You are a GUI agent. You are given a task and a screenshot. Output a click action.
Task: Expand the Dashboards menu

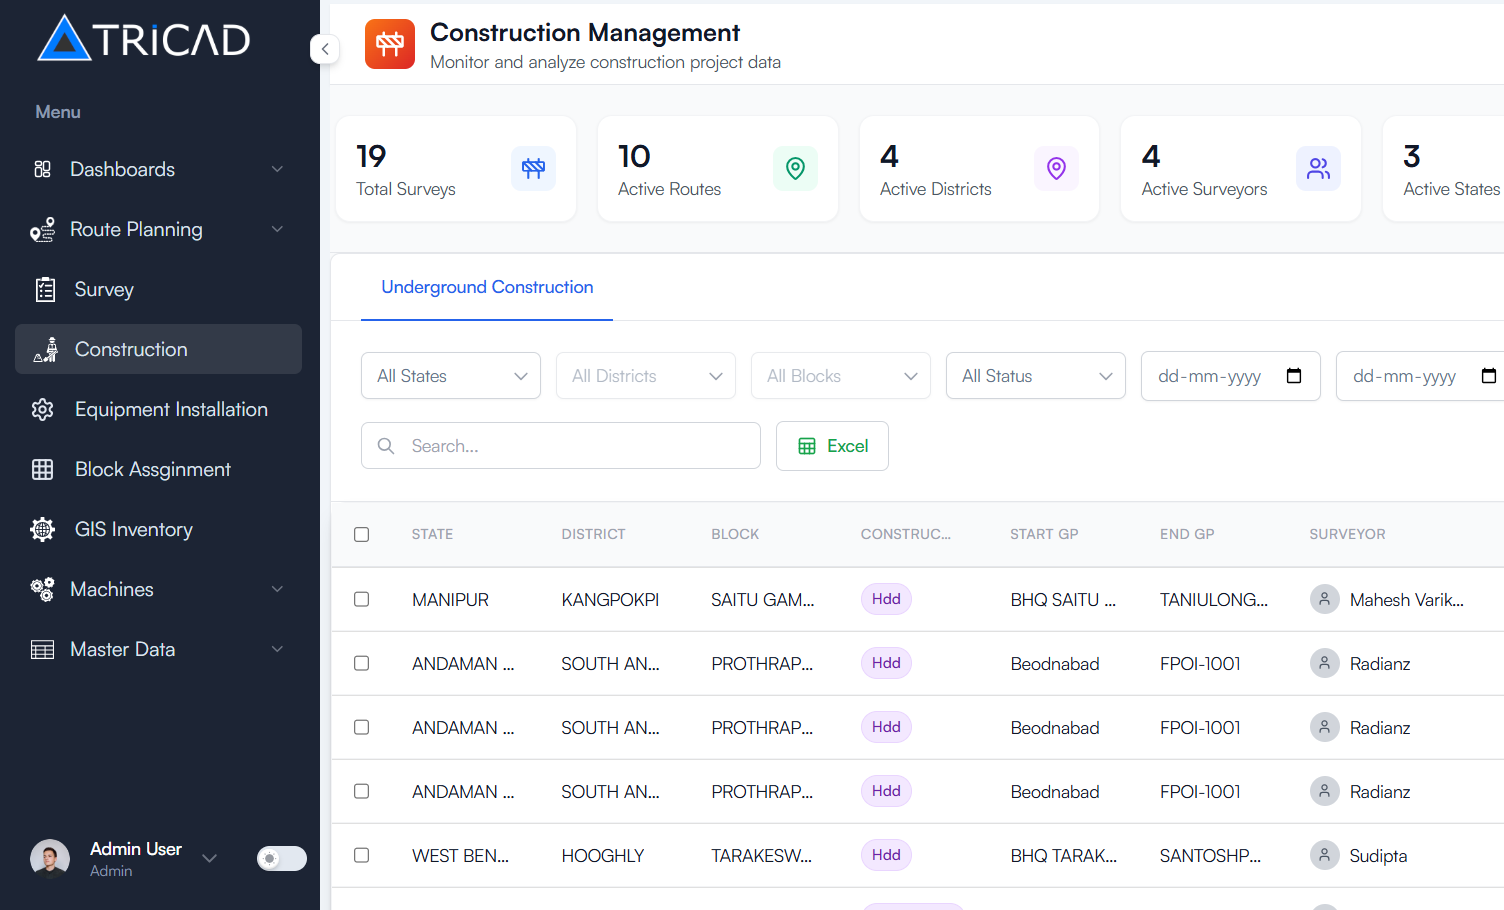tap(122, 169)
